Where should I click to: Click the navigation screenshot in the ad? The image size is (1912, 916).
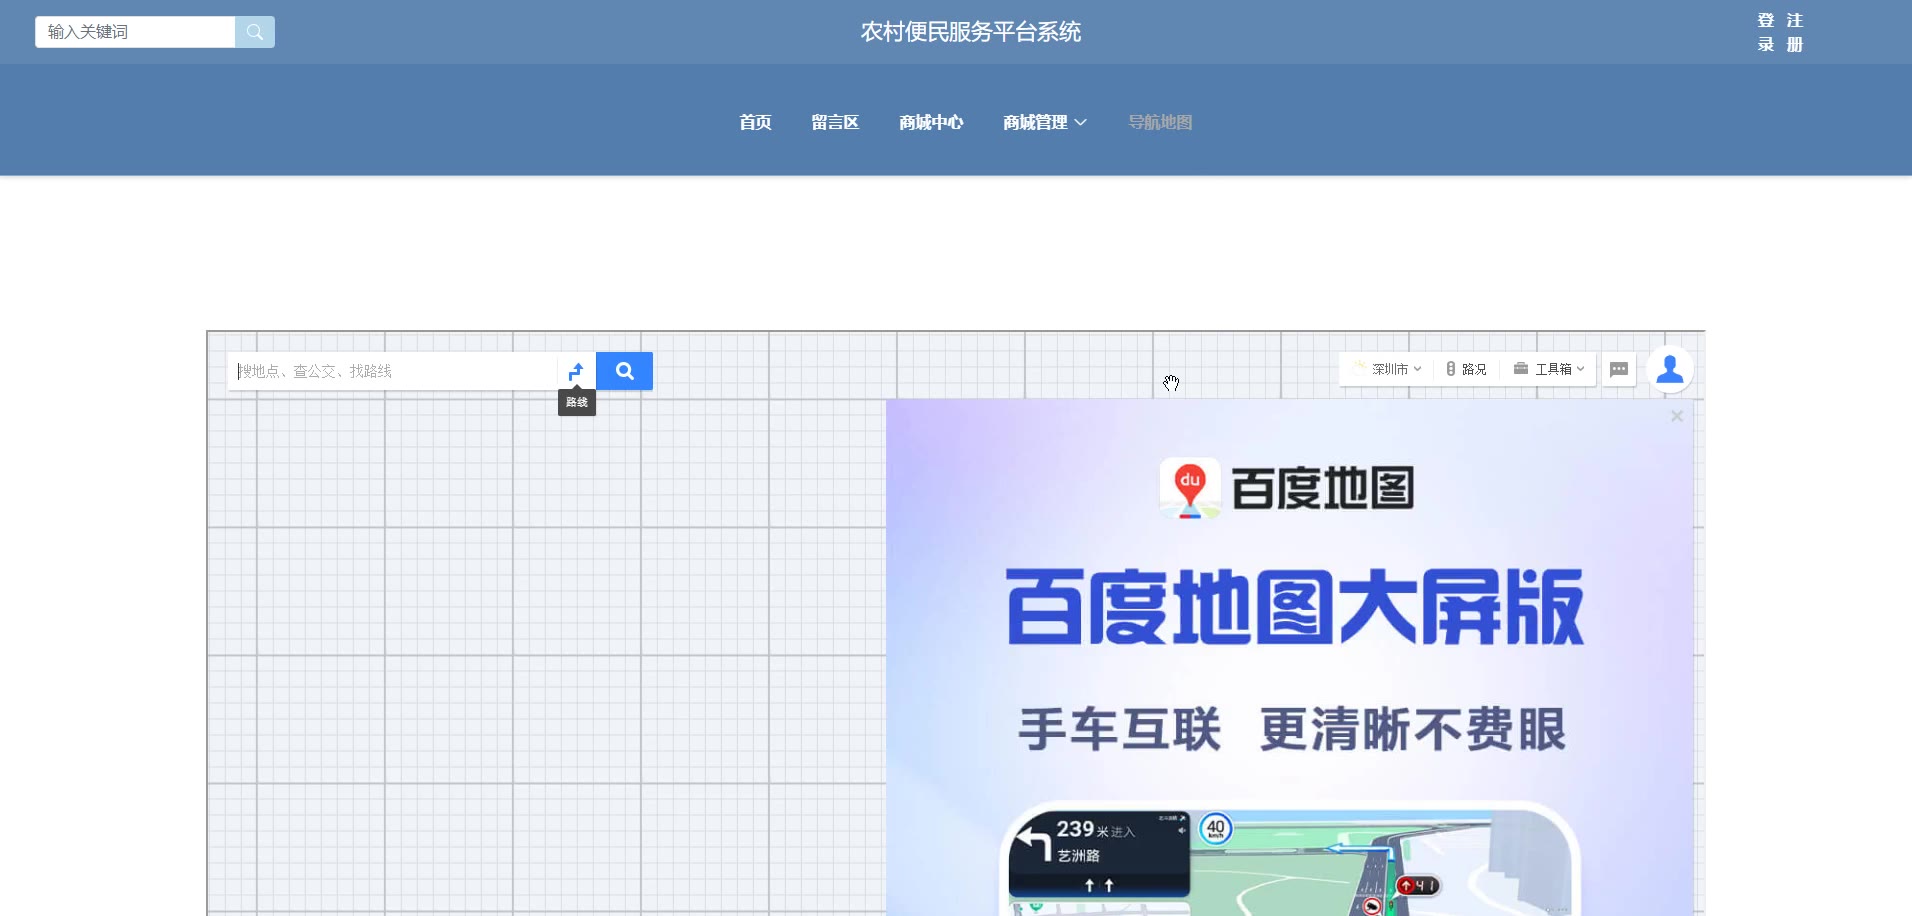pos(1290,859)
